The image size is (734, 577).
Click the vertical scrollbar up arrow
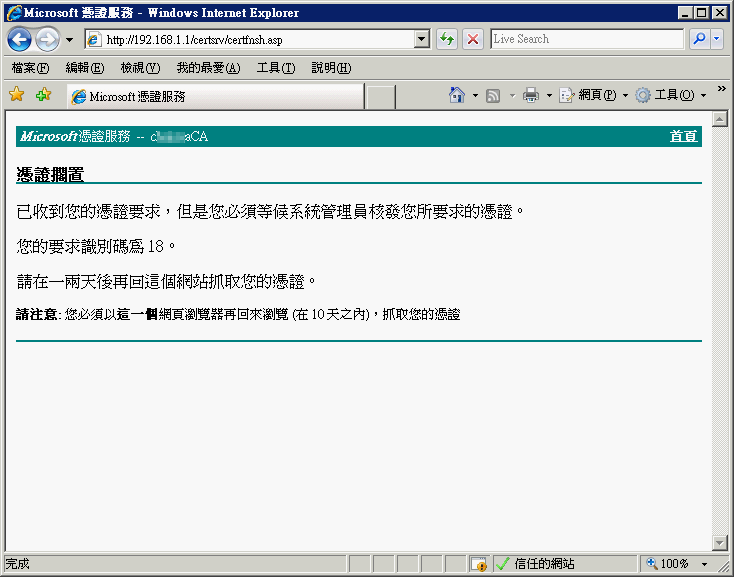pyautogui.click(x=719, y=119)
